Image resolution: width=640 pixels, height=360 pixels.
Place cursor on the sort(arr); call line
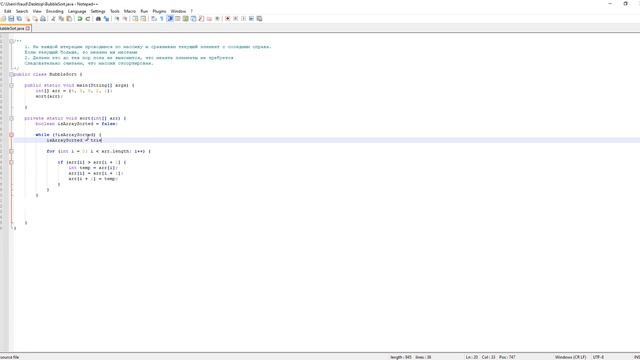(x=49, y=96)
